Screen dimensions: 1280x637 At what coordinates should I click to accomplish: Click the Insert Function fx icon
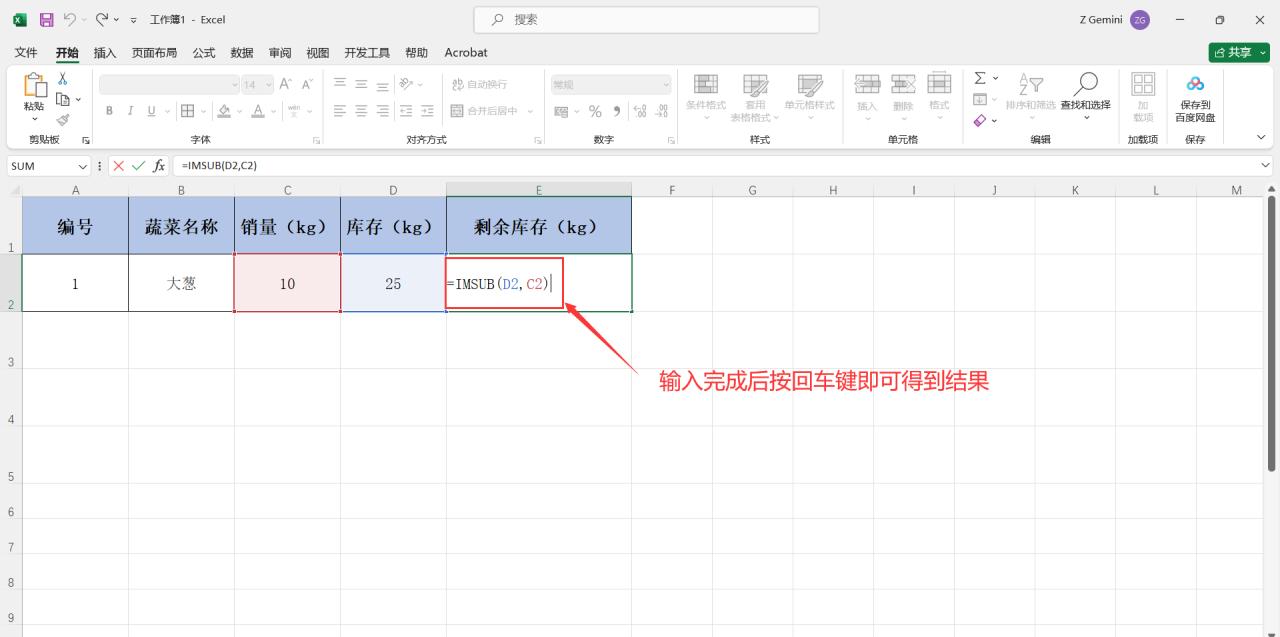click(159, 166)
